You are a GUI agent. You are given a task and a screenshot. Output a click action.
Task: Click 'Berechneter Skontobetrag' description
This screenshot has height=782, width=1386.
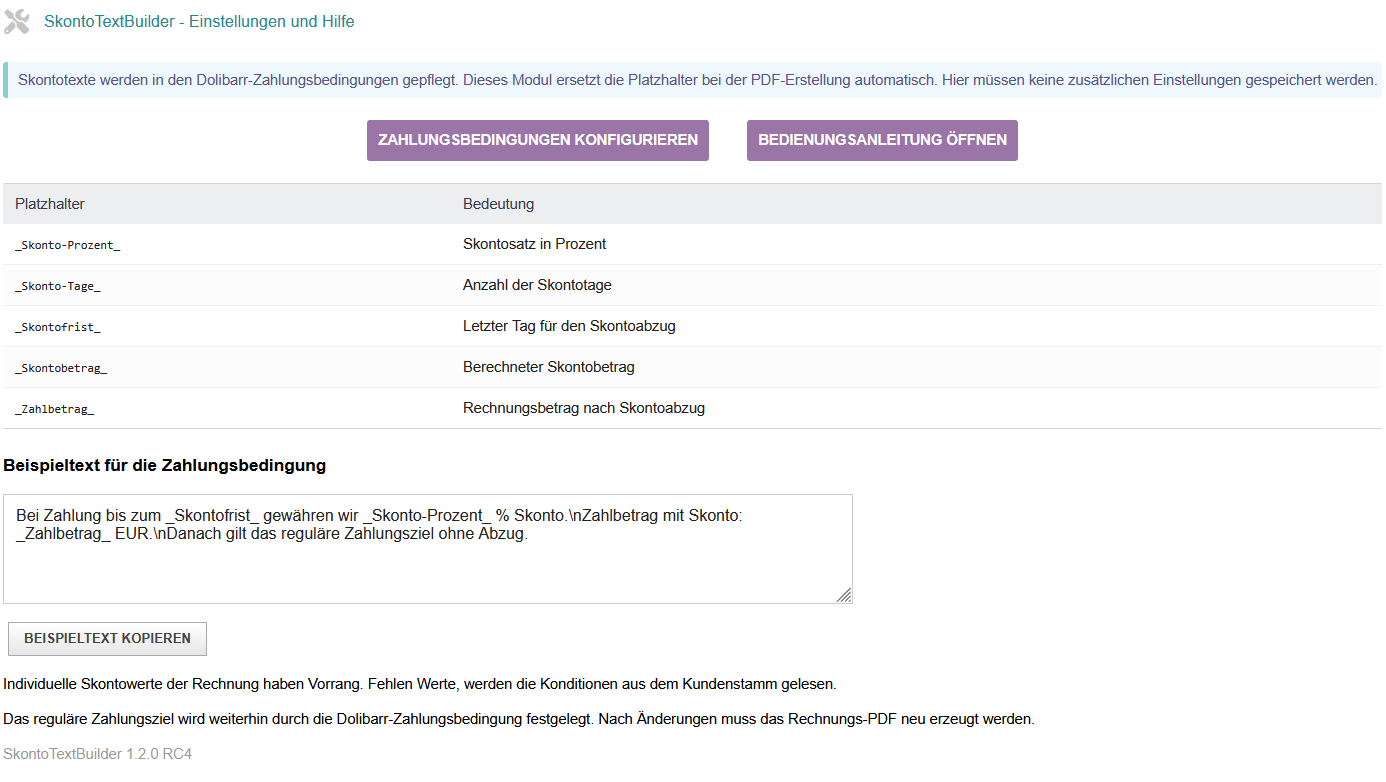click(x=549, y=367)
